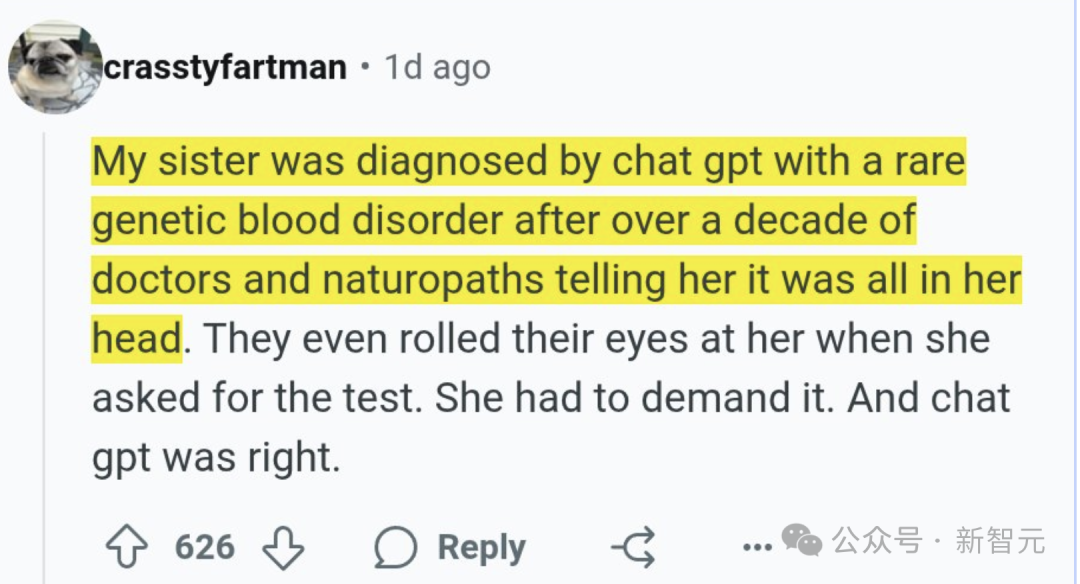Click the highlighted word "head"

(x=136, y=339)
